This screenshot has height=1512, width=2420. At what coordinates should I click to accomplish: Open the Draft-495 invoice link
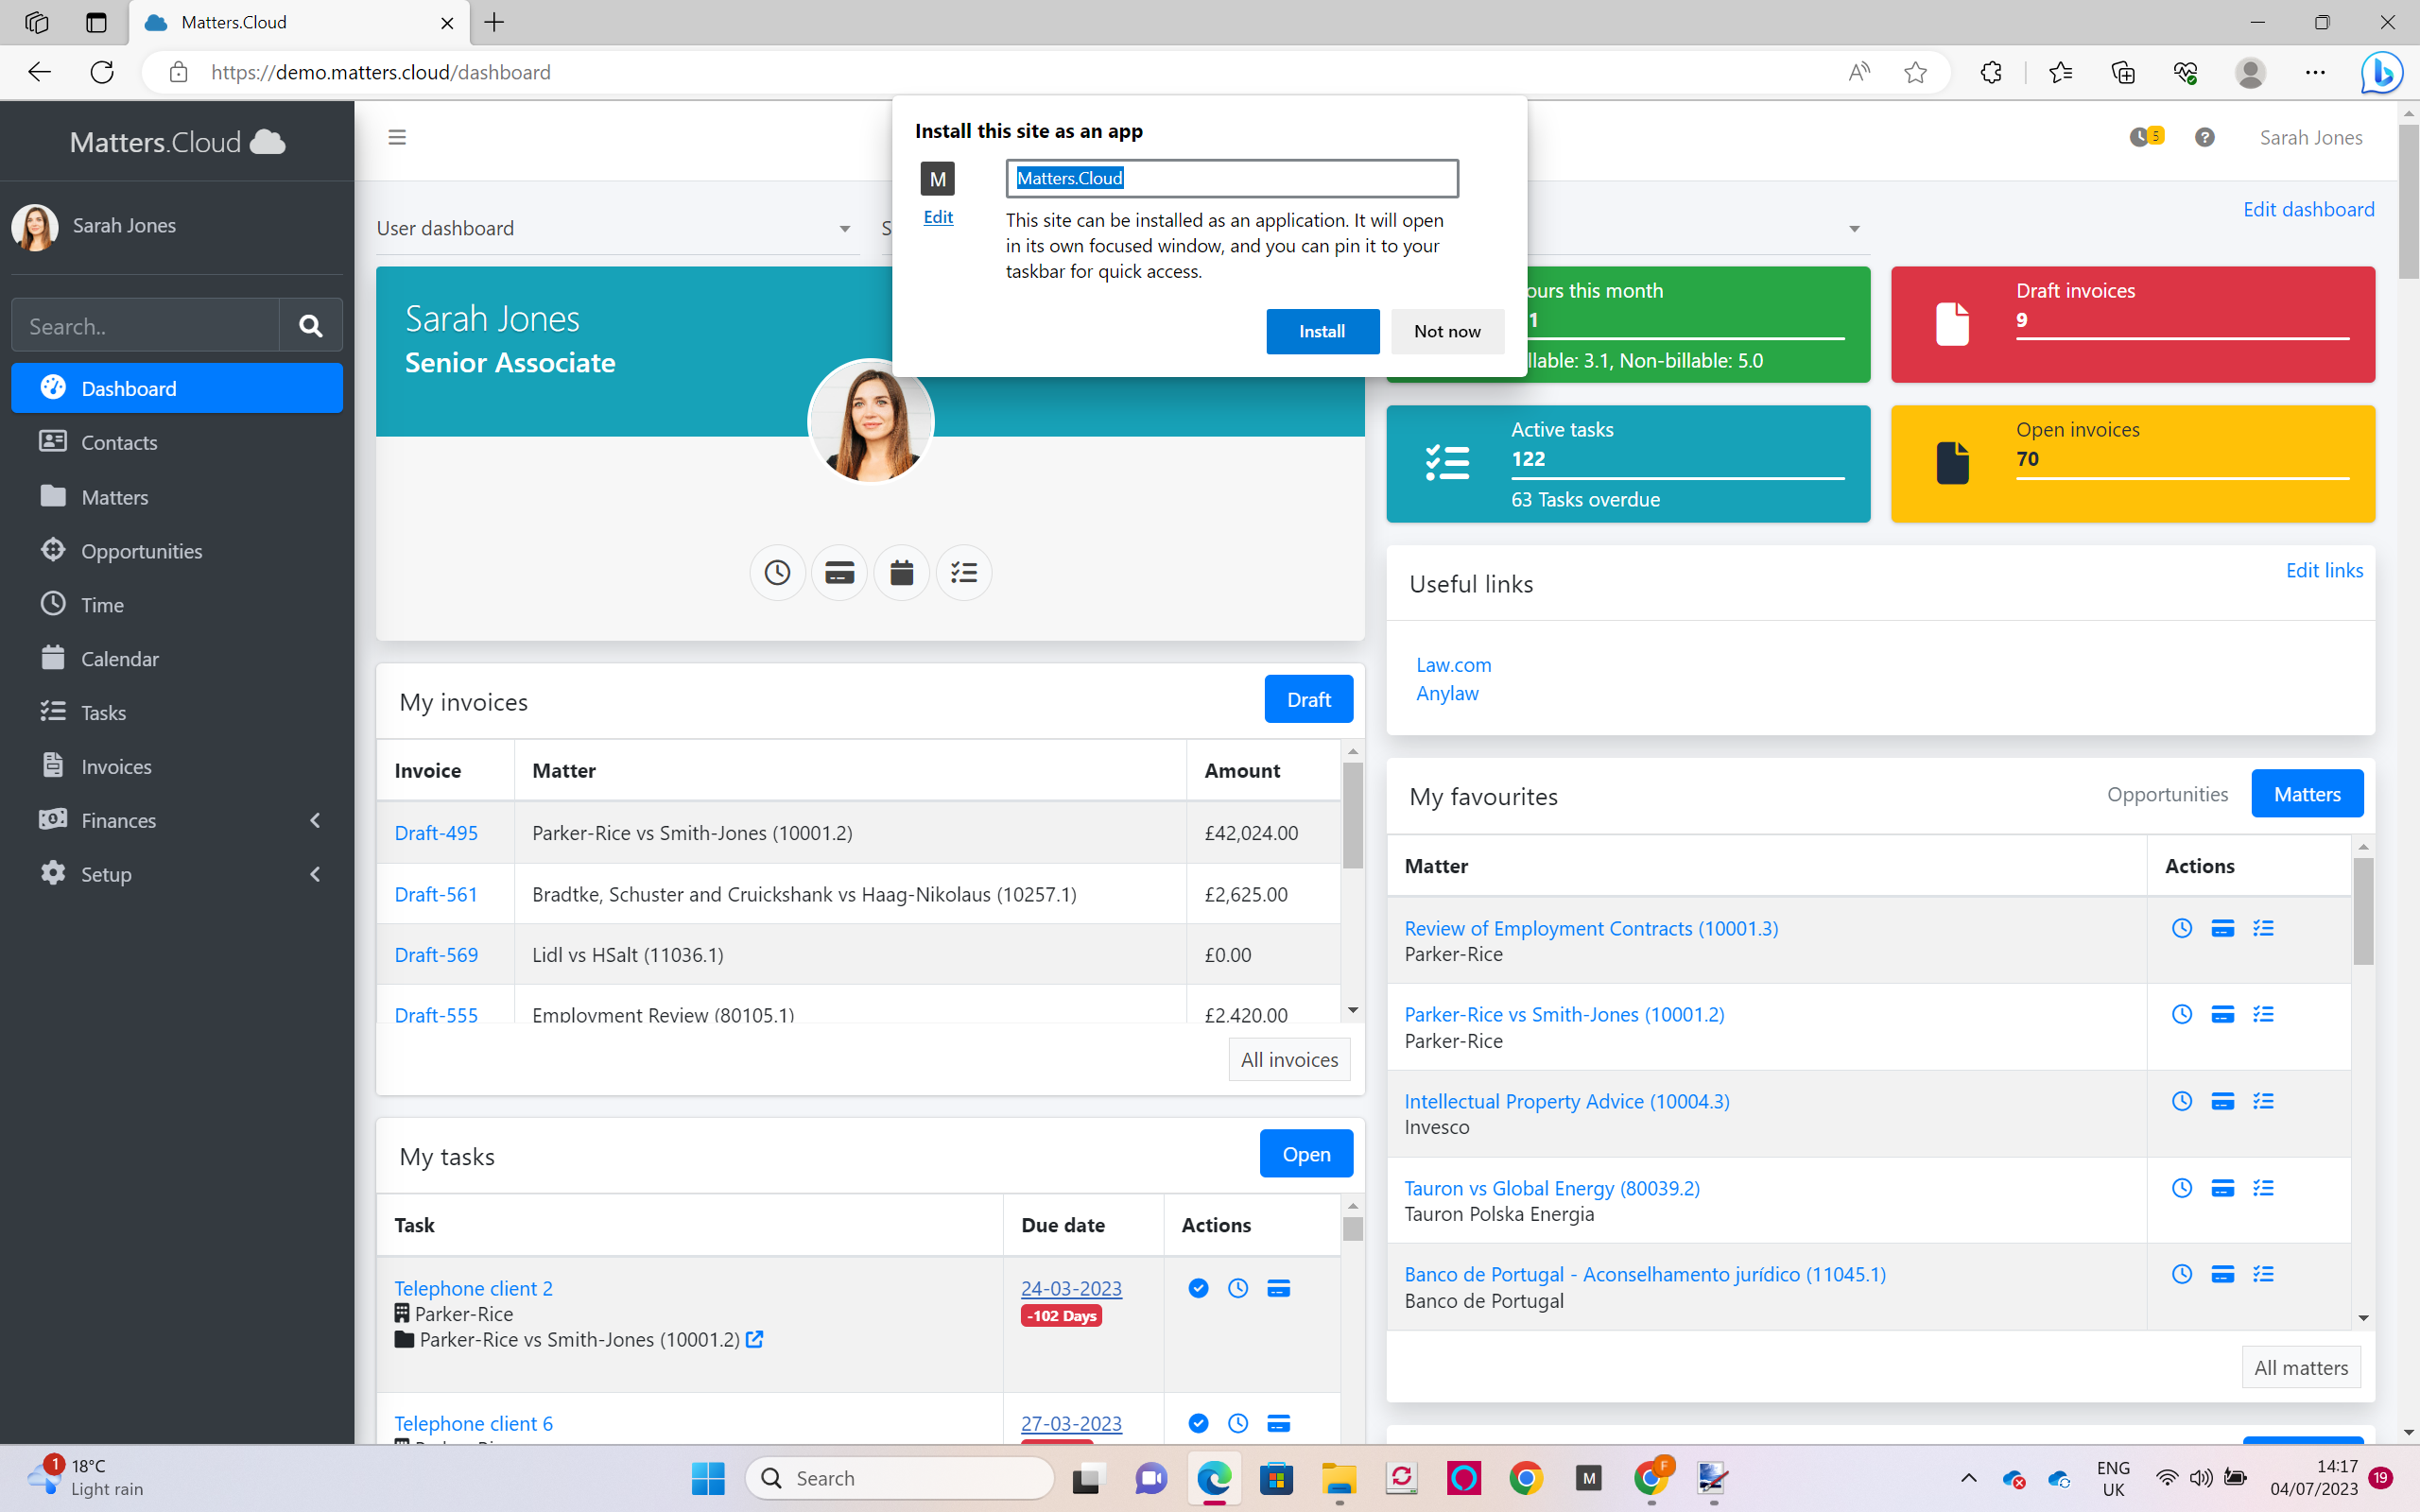point(436,833)
